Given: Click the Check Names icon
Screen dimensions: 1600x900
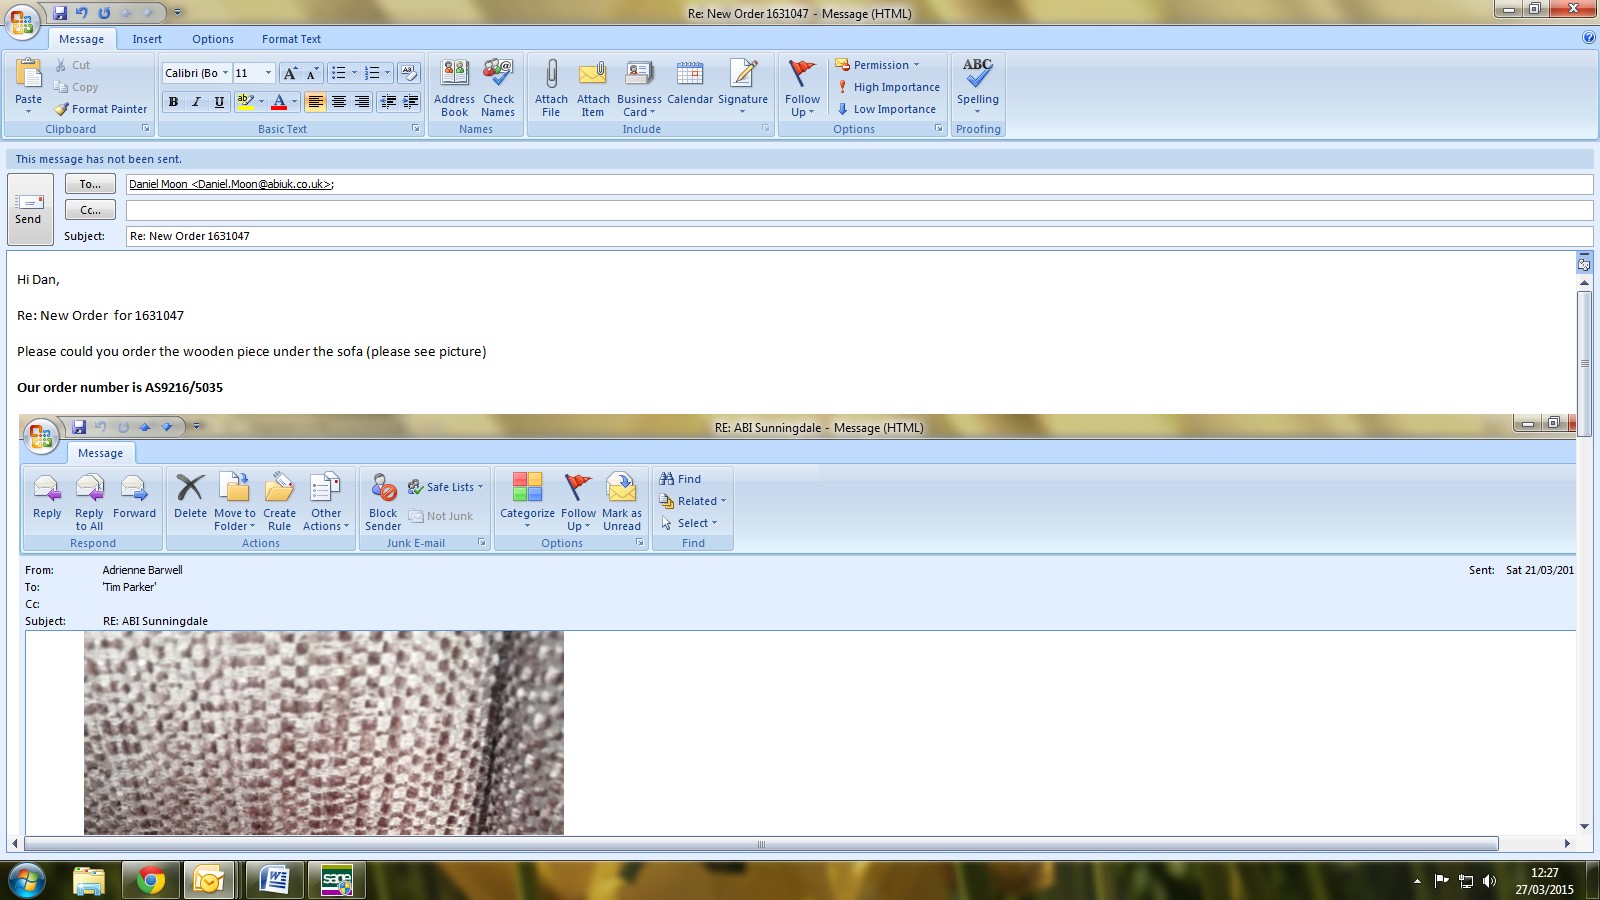Looking at the screenshot, I should point(498,75).
